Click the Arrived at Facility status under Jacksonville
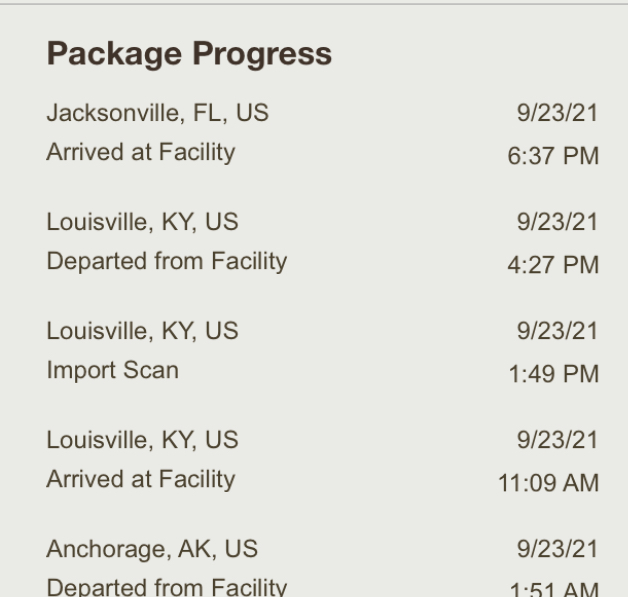Image resolution: width=628 pixels, height=597 pixels. tap(141, 153)
